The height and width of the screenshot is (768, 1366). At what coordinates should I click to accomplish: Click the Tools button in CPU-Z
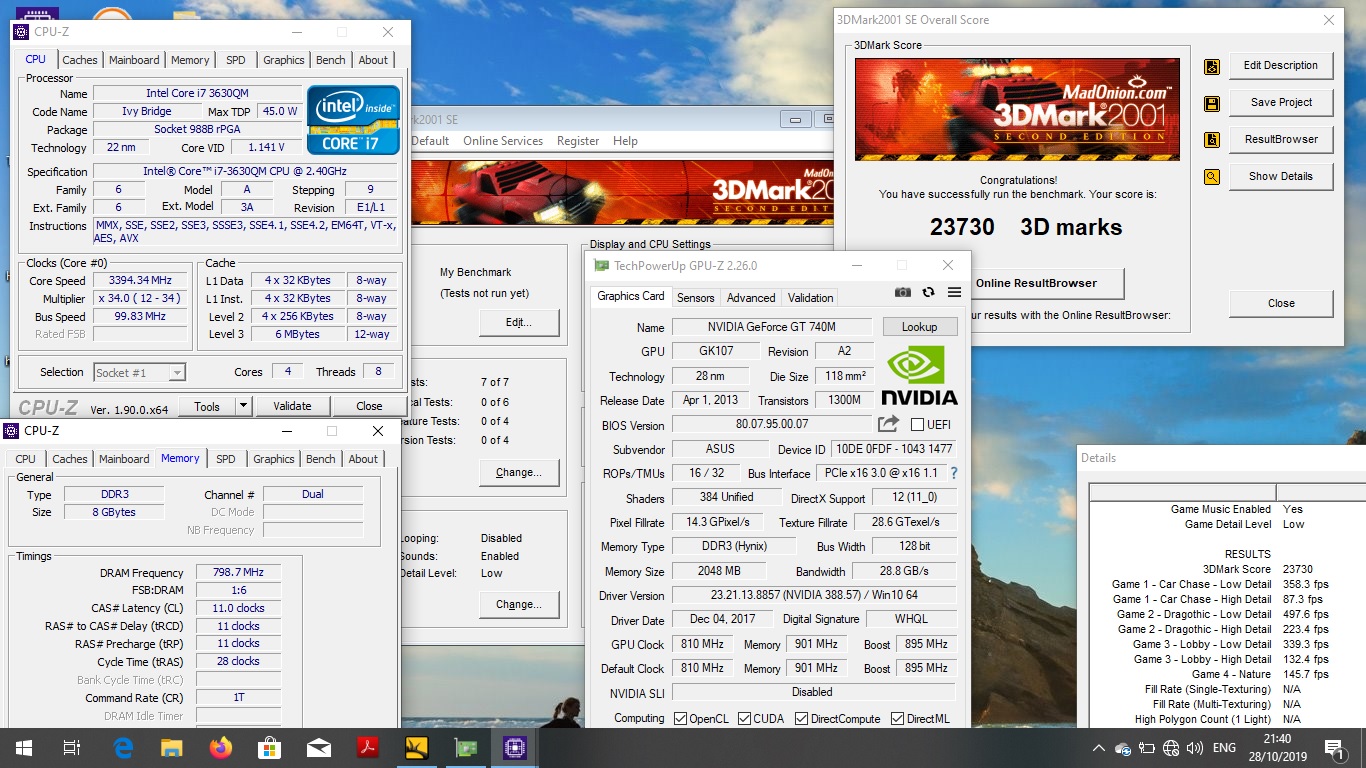207,406
